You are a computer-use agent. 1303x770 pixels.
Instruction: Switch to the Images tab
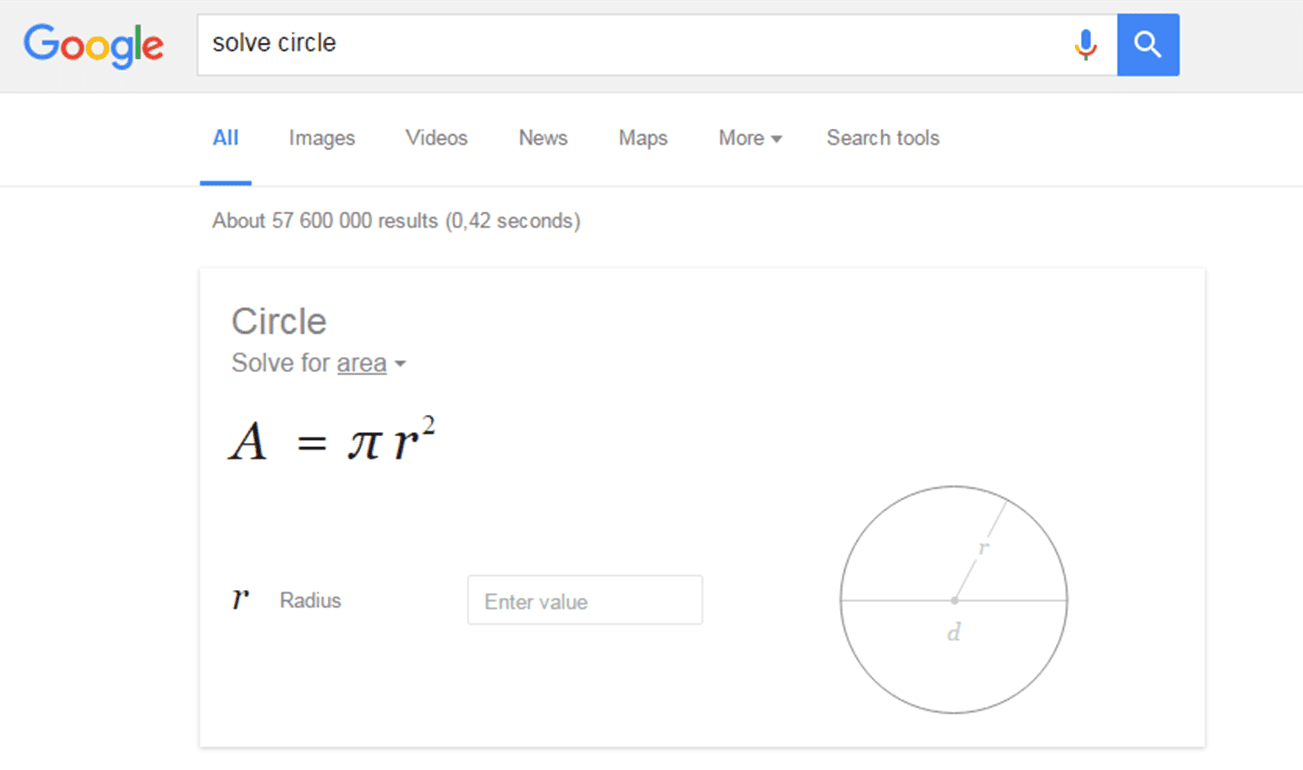click(x=322, y=138)
